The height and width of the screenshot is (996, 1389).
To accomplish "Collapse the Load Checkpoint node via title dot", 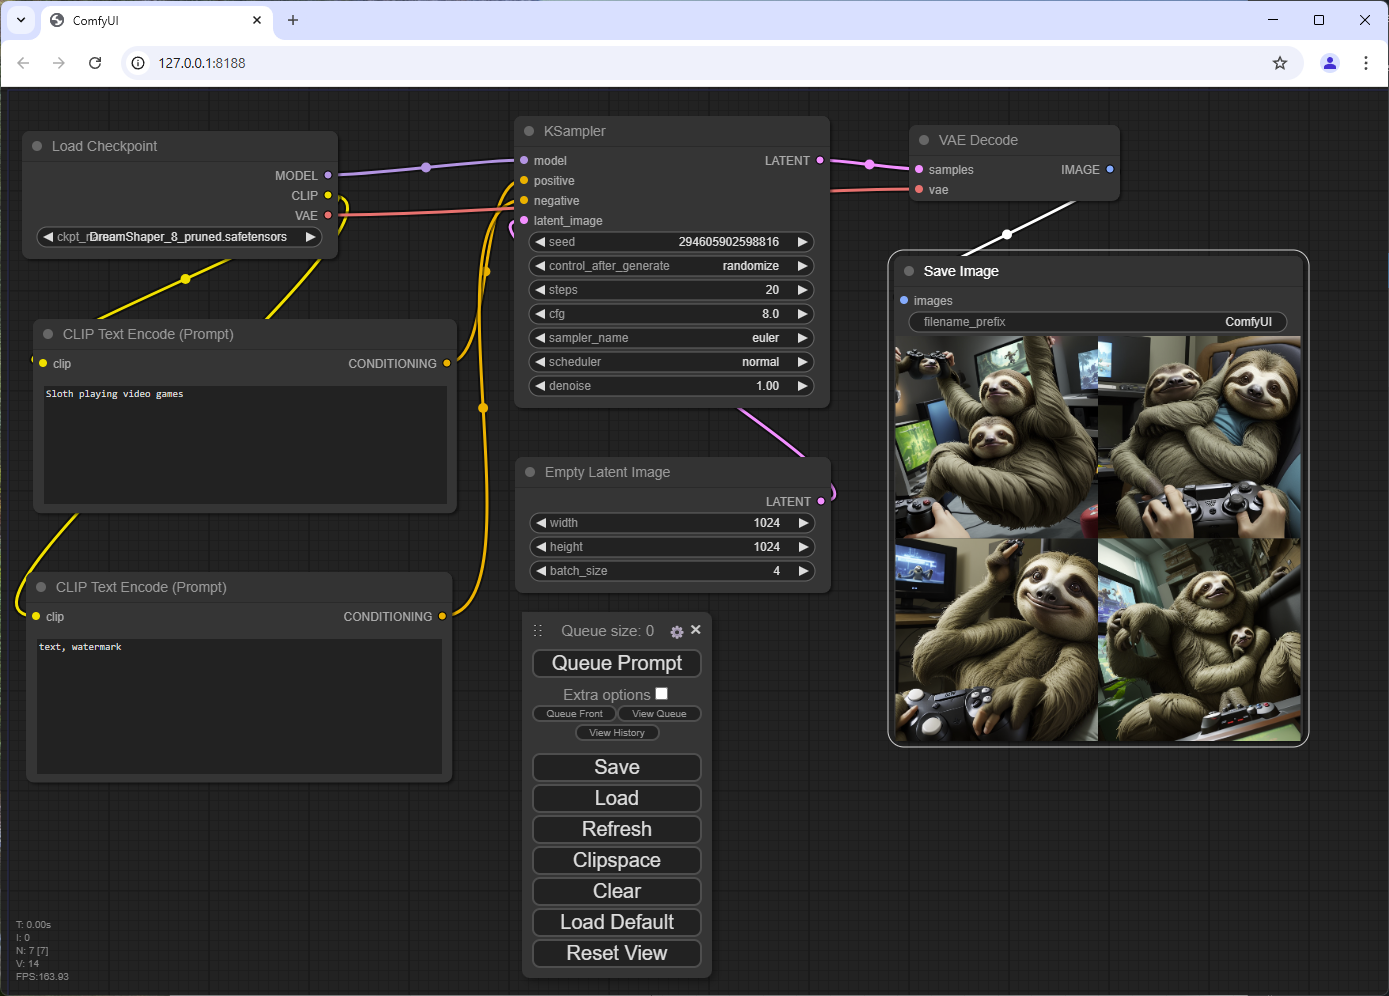I will pyautogui.click(x=37, y=146).
